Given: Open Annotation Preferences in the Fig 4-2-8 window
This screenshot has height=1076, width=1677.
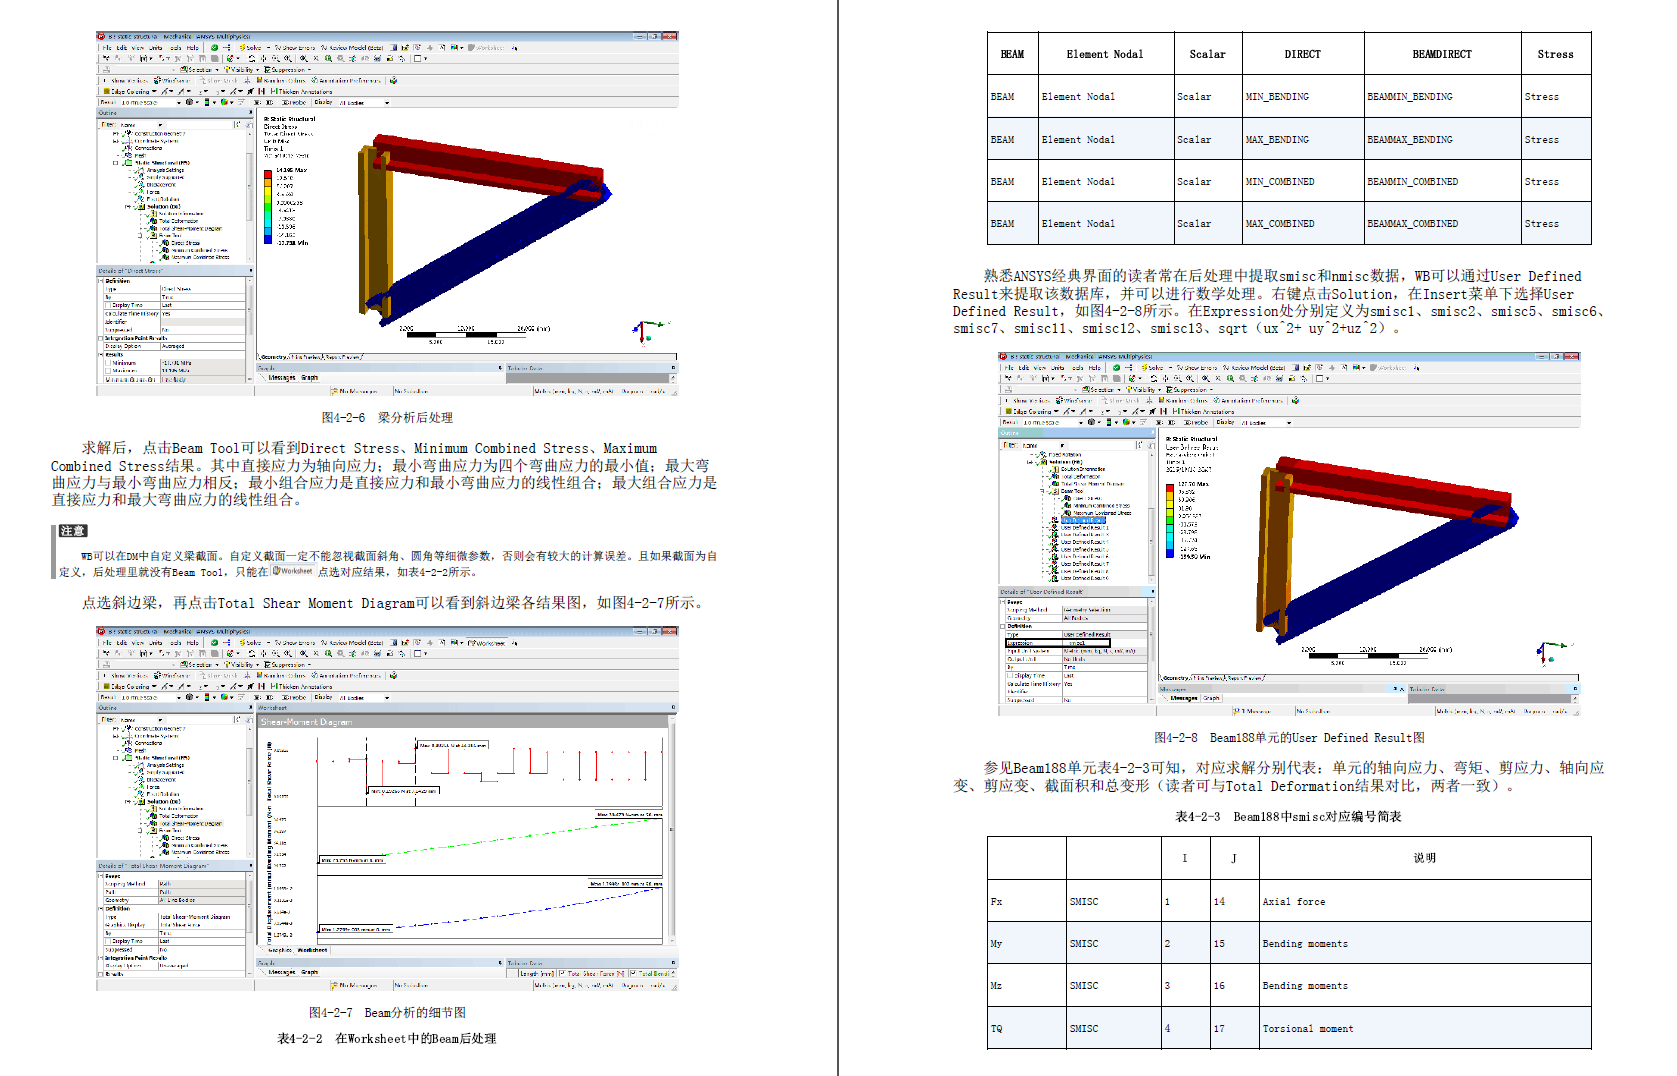Looking at the screenshot, I should 1250,400.
